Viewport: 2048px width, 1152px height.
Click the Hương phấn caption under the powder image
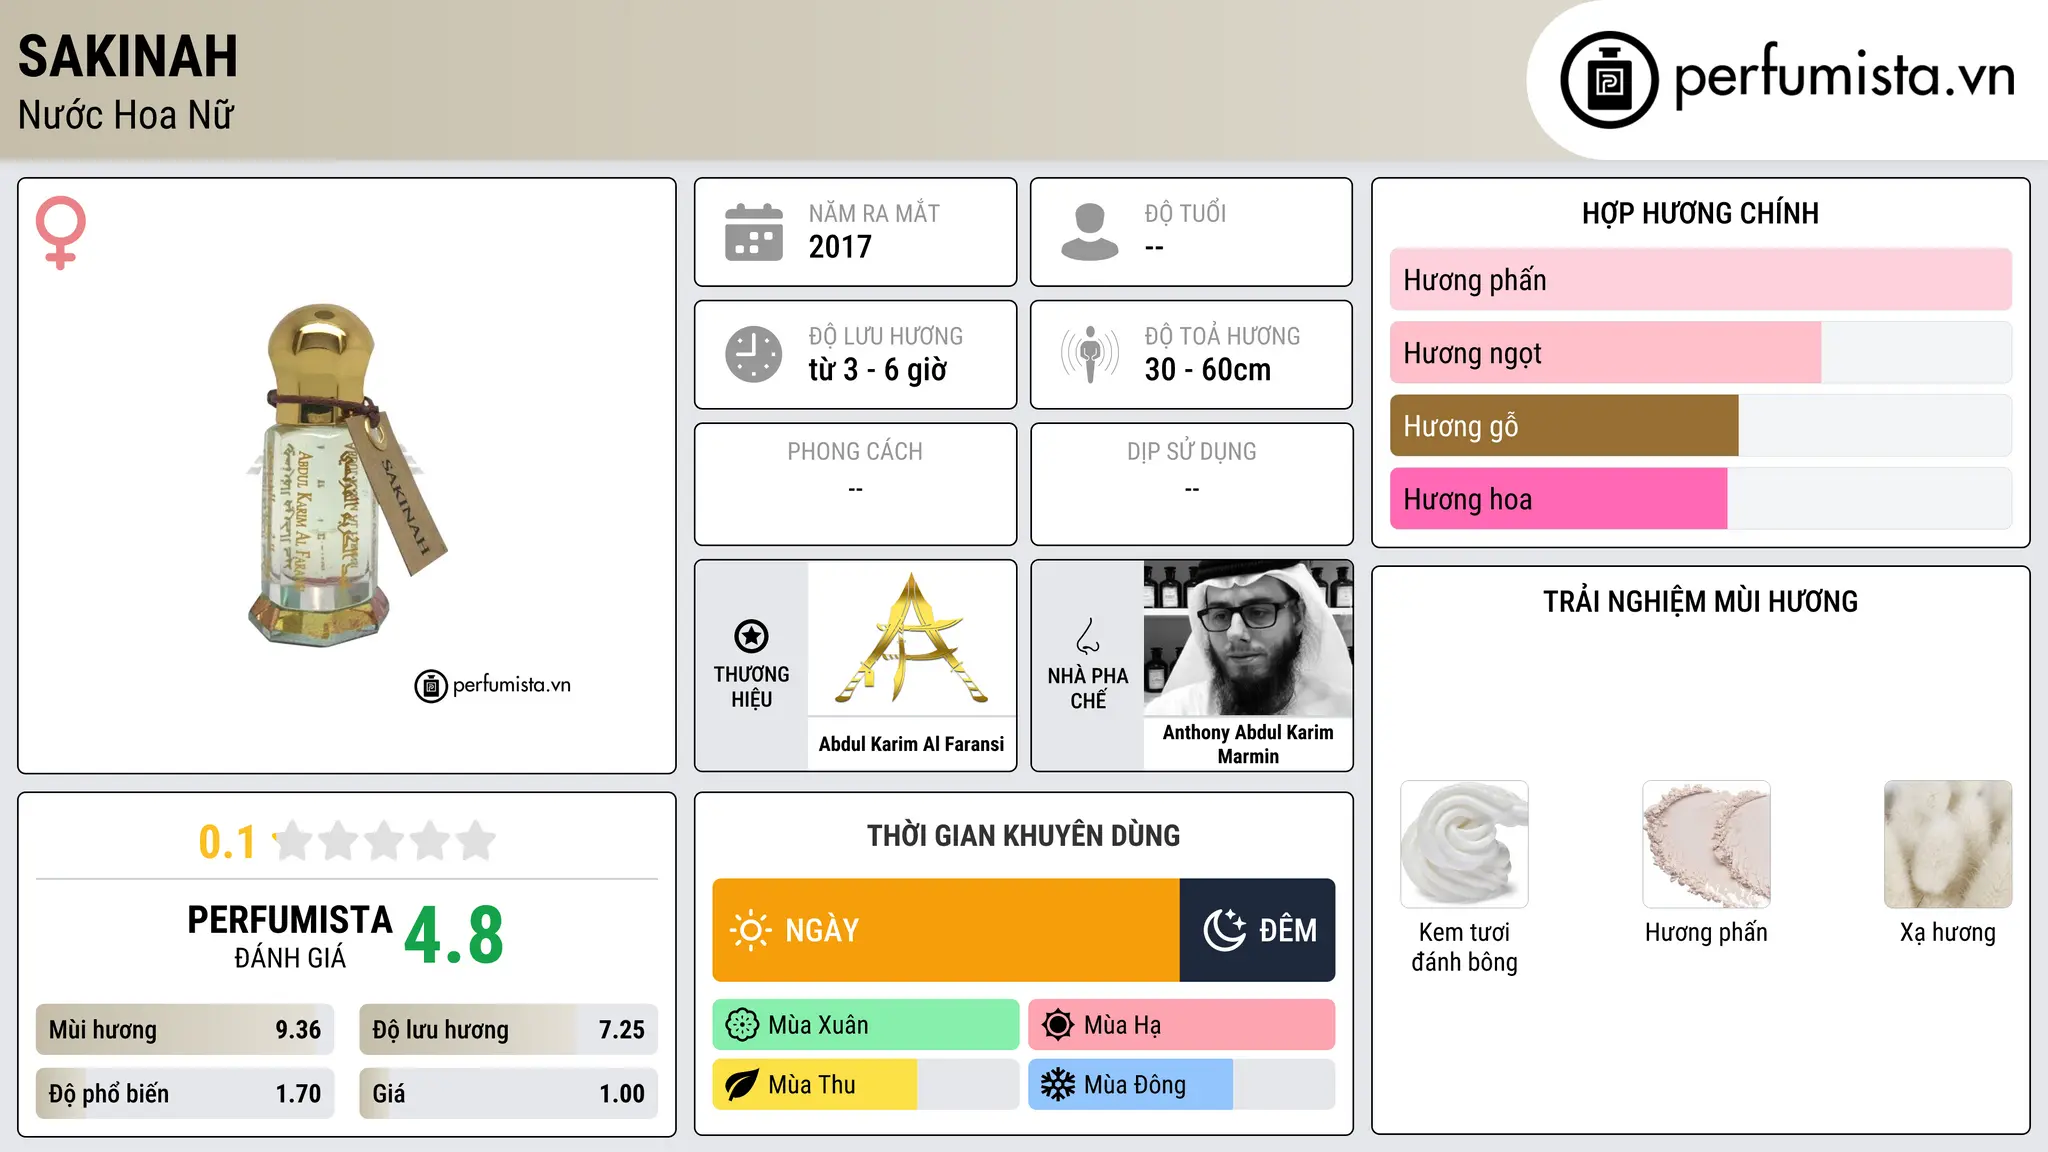coord(1706,933)
